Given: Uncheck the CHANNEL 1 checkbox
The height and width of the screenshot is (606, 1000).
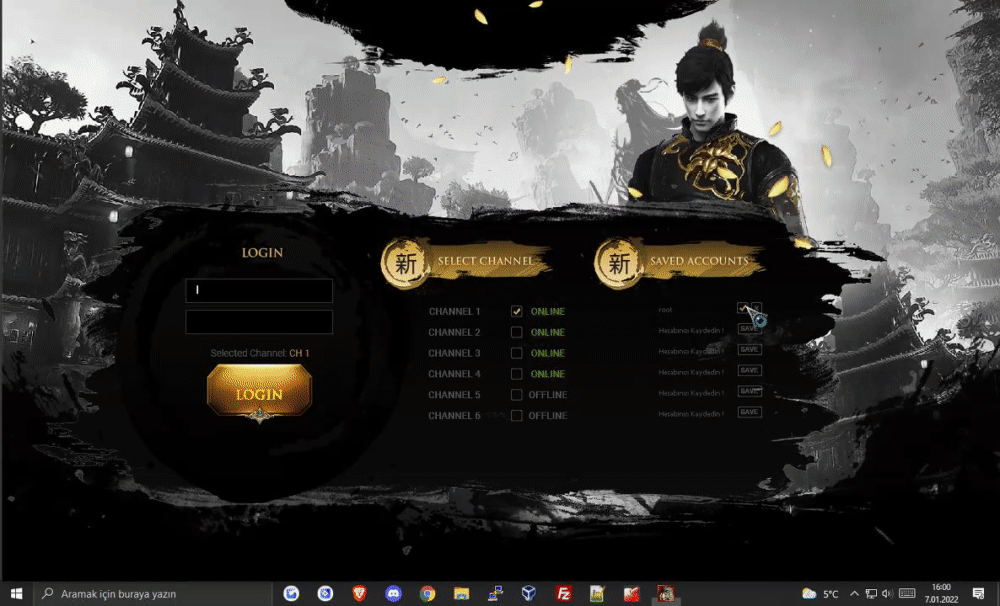Looking at the screenshot, I should 517,311.
